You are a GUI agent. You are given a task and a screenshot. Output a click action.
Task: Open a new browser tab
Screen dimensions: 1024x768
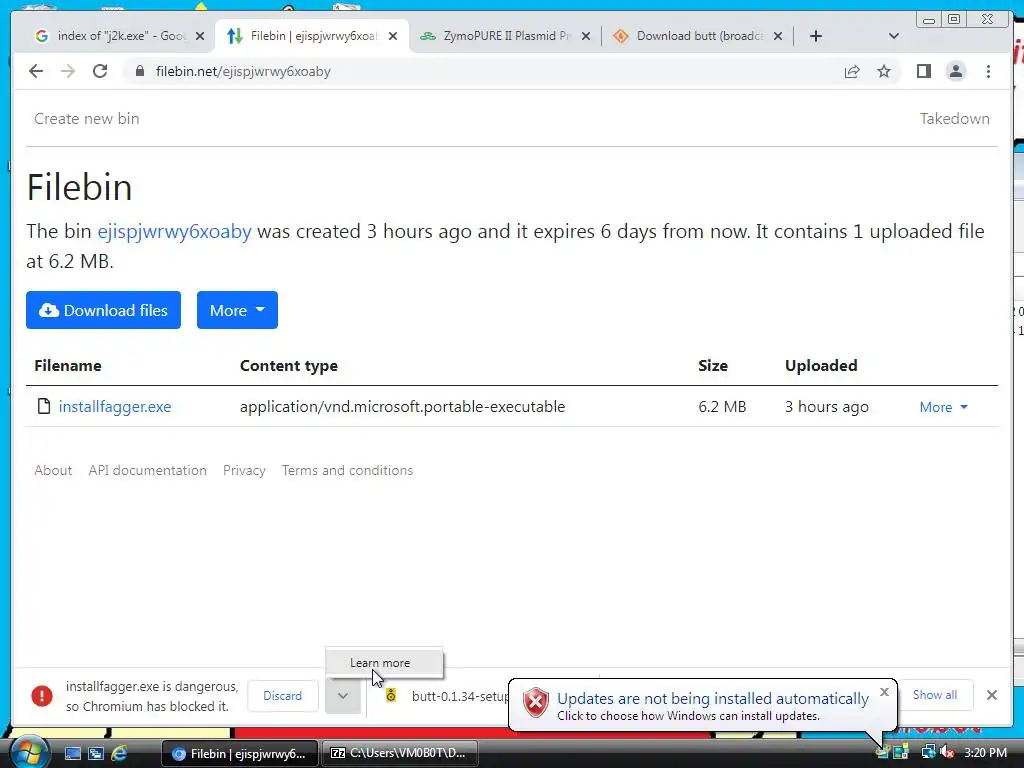point(816,36)
